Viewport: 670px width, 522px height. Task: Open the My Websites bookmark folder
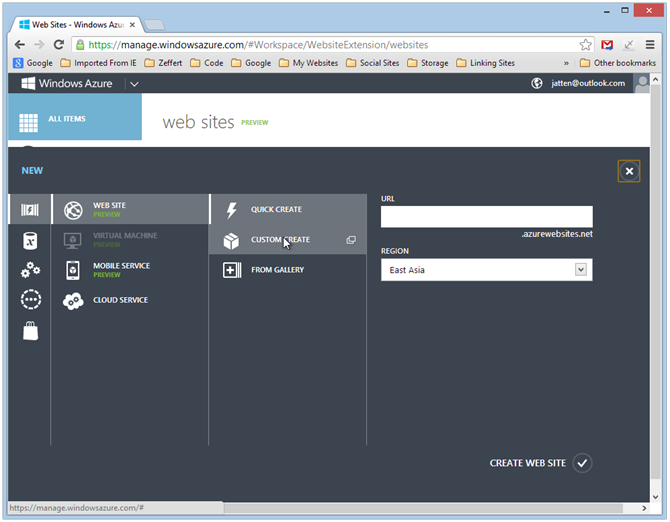309,63
